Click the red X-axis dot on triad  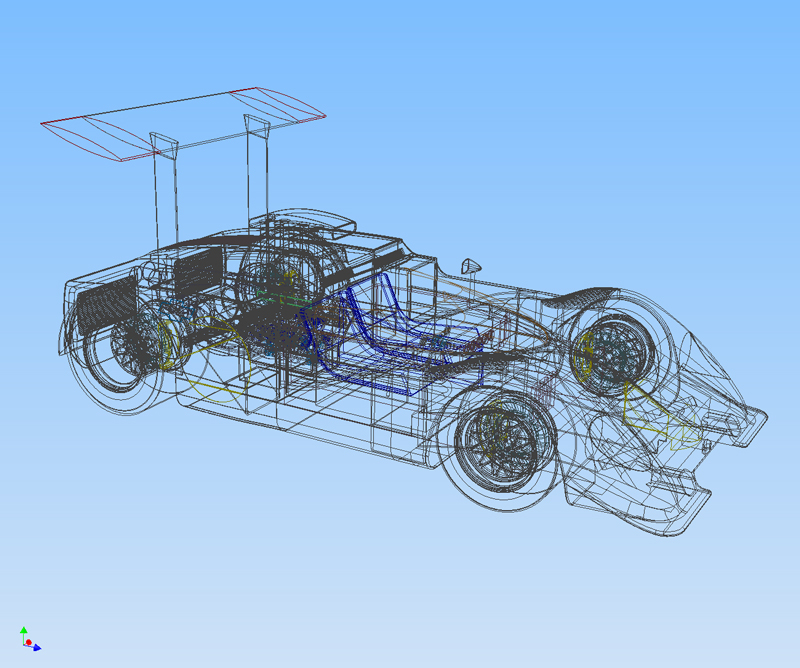coord(29,642)
